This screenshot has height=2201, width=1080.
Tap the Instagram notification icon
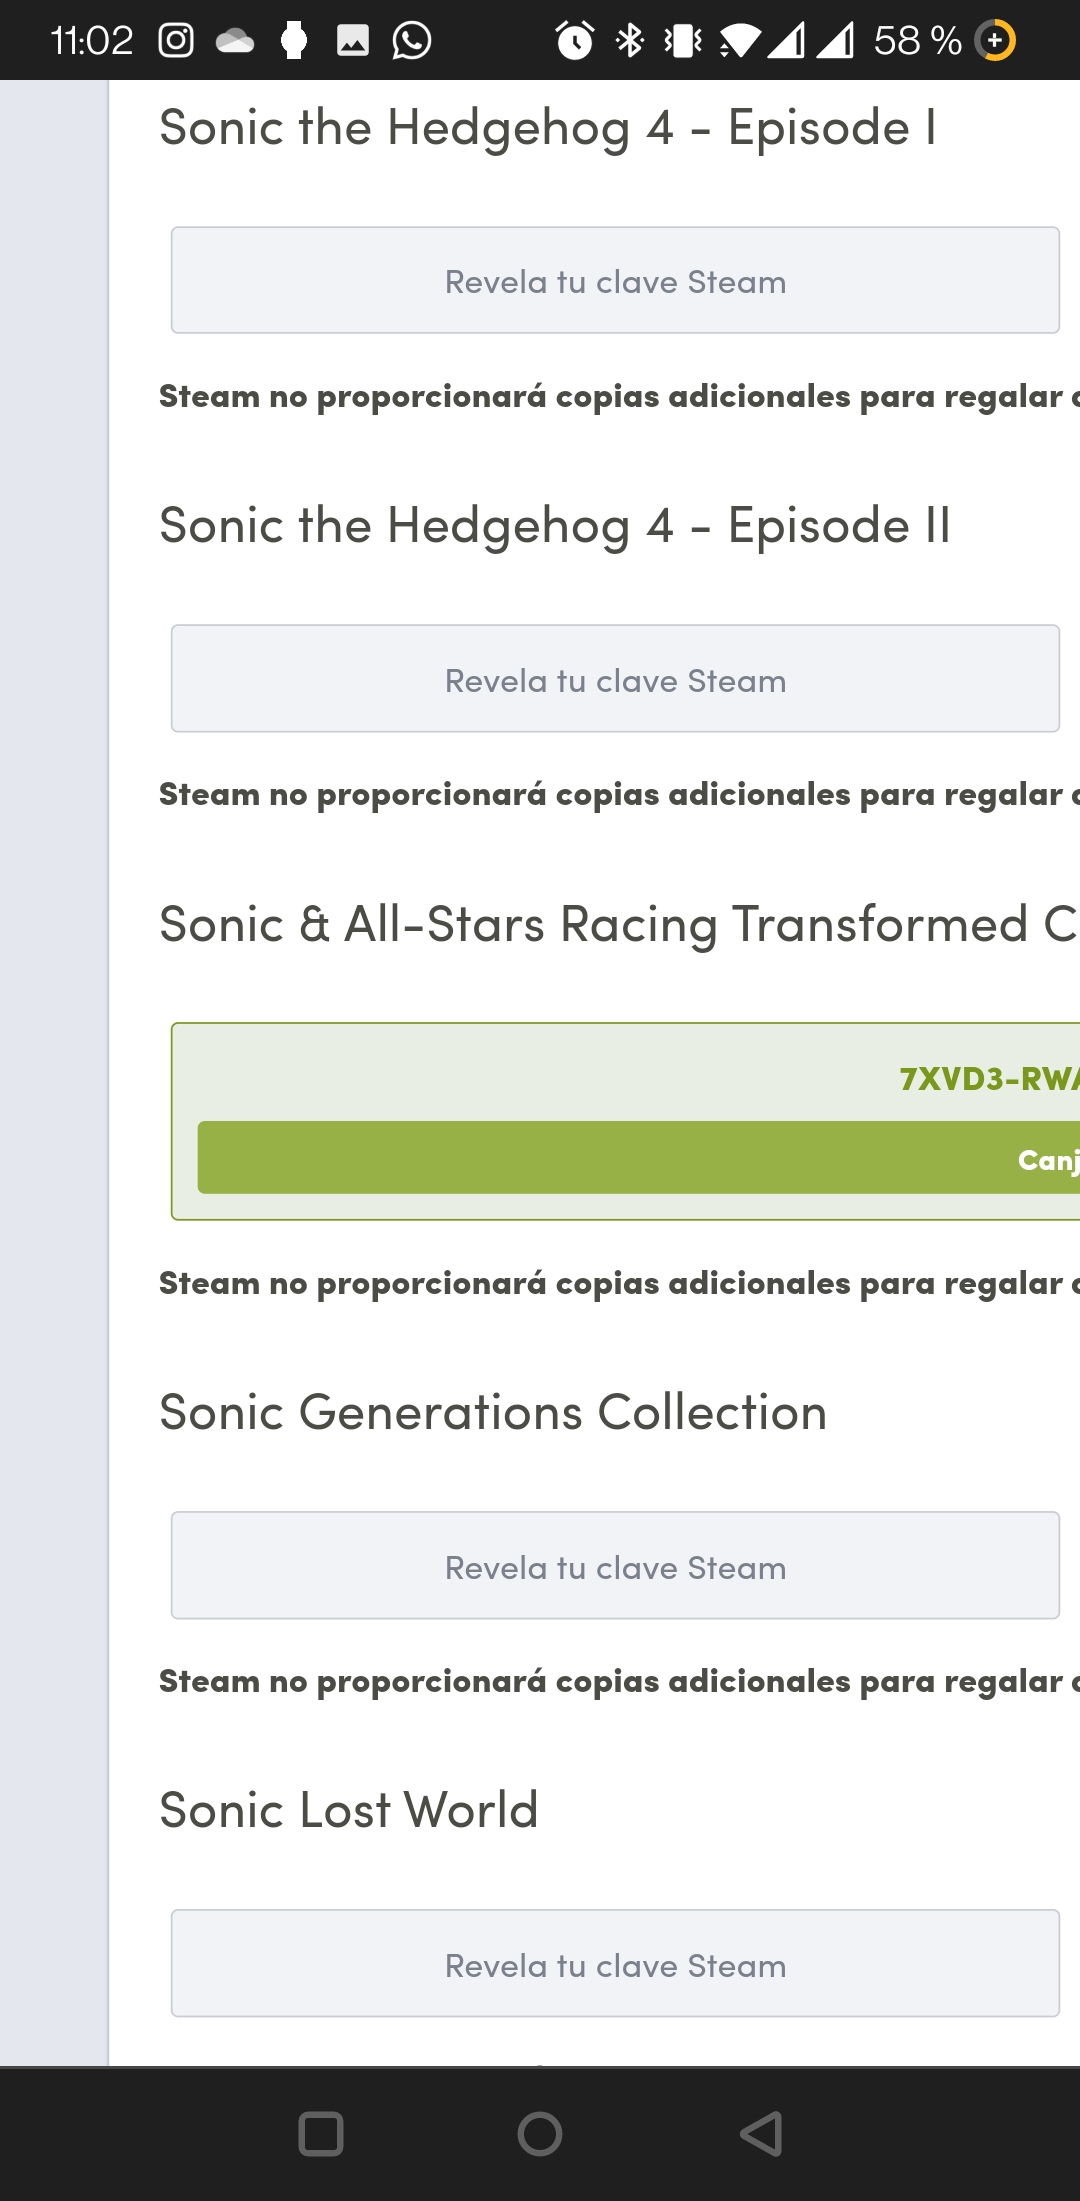pyautogui.click(x=176, y=41)
